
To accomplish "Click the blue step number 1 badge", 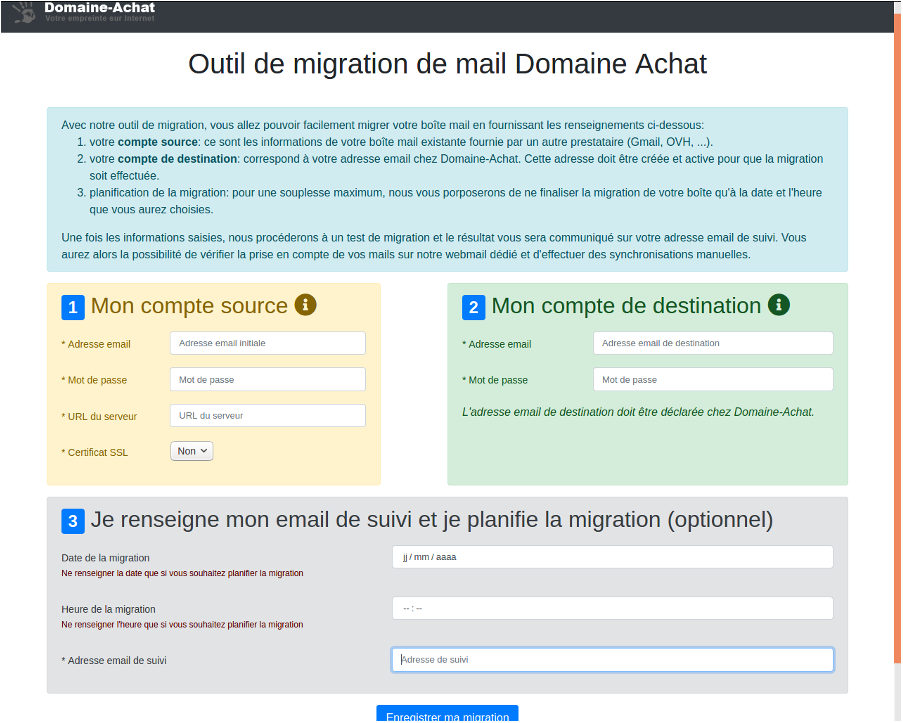I will 73,308.
